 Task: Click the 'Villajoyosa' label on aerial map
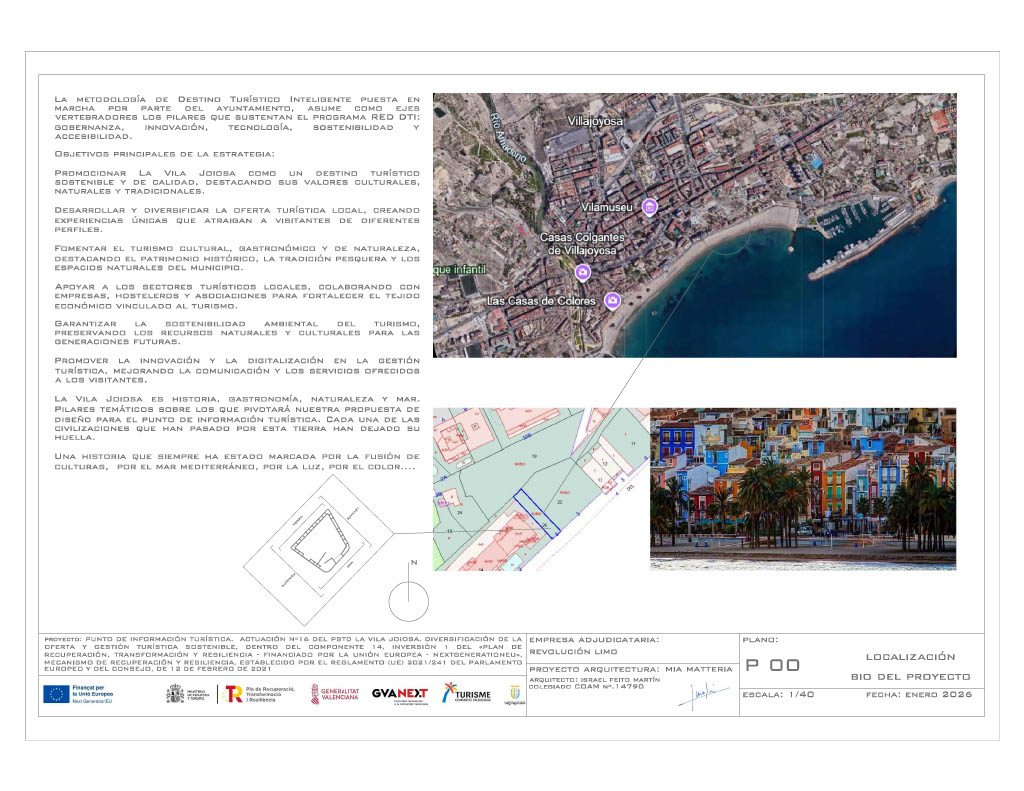pos(594,121)
